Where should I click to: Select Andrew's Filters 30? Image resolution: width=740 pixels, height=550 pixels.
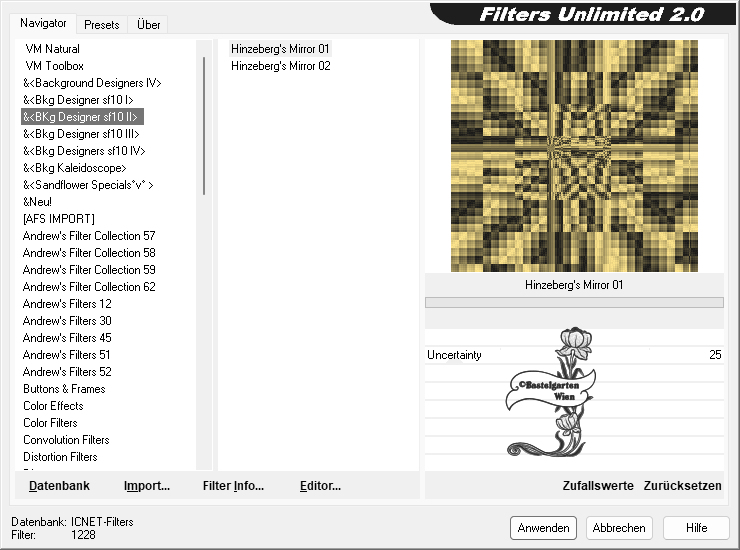(67, 321)
